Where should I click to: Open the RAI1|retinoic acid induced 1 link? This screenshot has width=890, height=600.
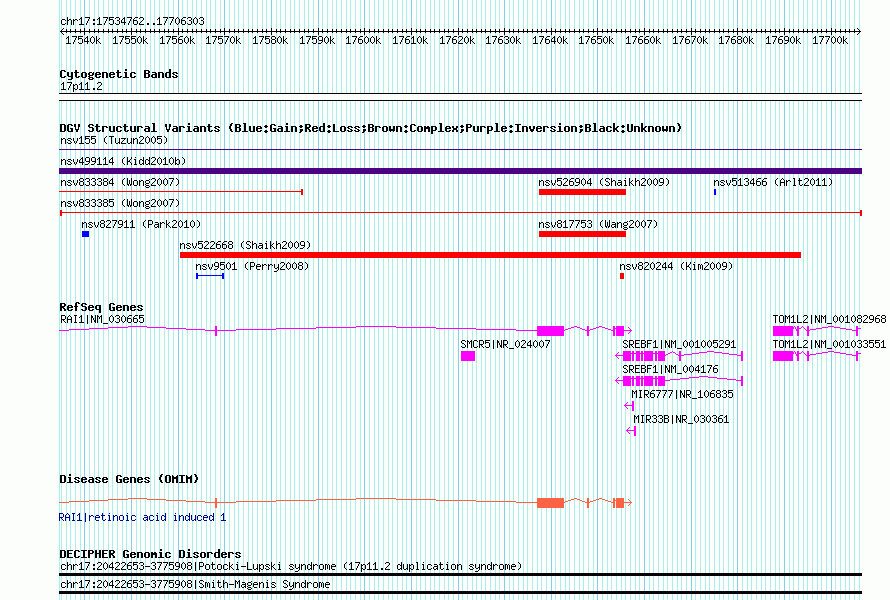click(x=142, y=517)
